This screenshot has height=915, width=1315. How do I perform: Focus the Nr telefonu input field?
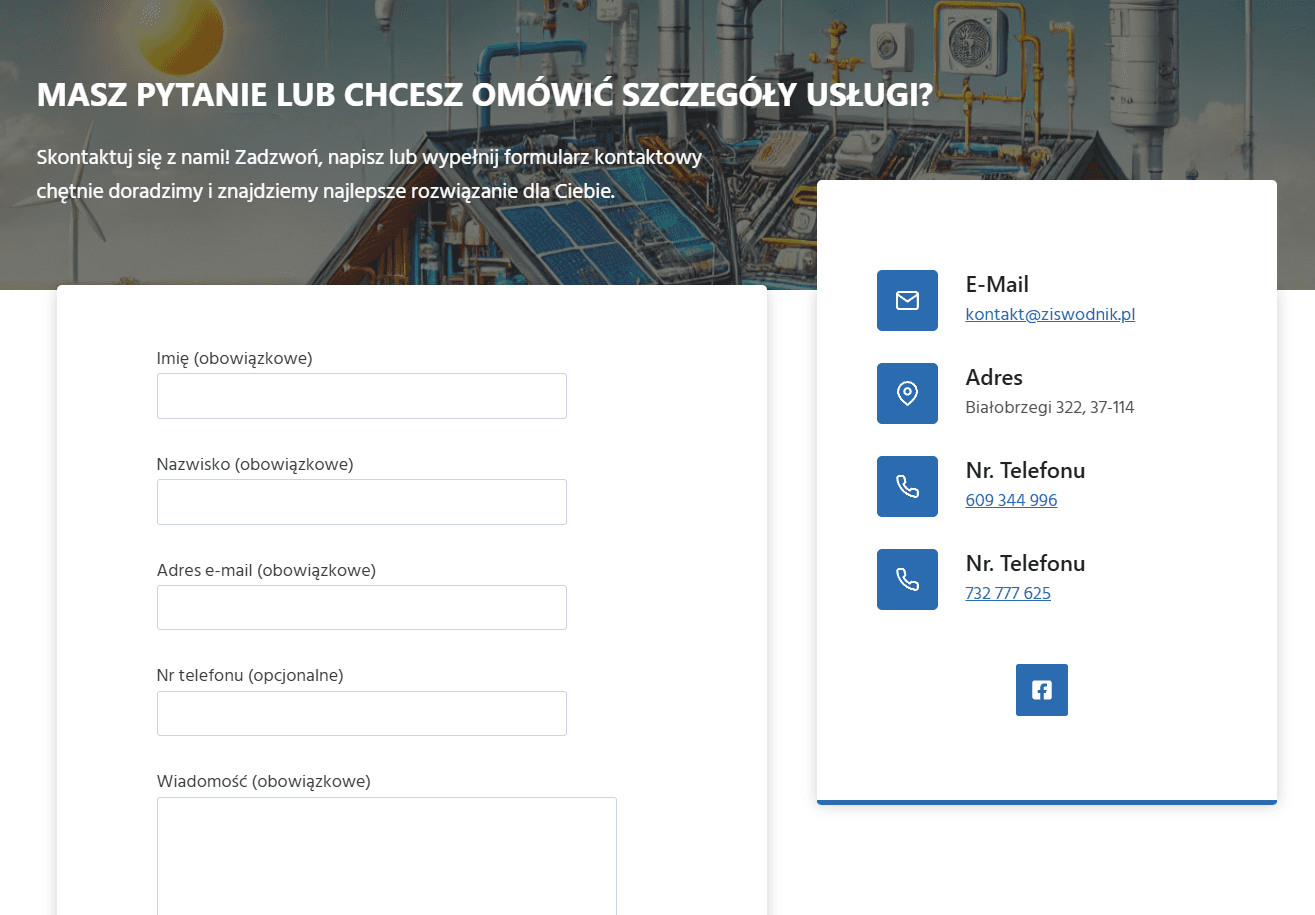(362, 714)
